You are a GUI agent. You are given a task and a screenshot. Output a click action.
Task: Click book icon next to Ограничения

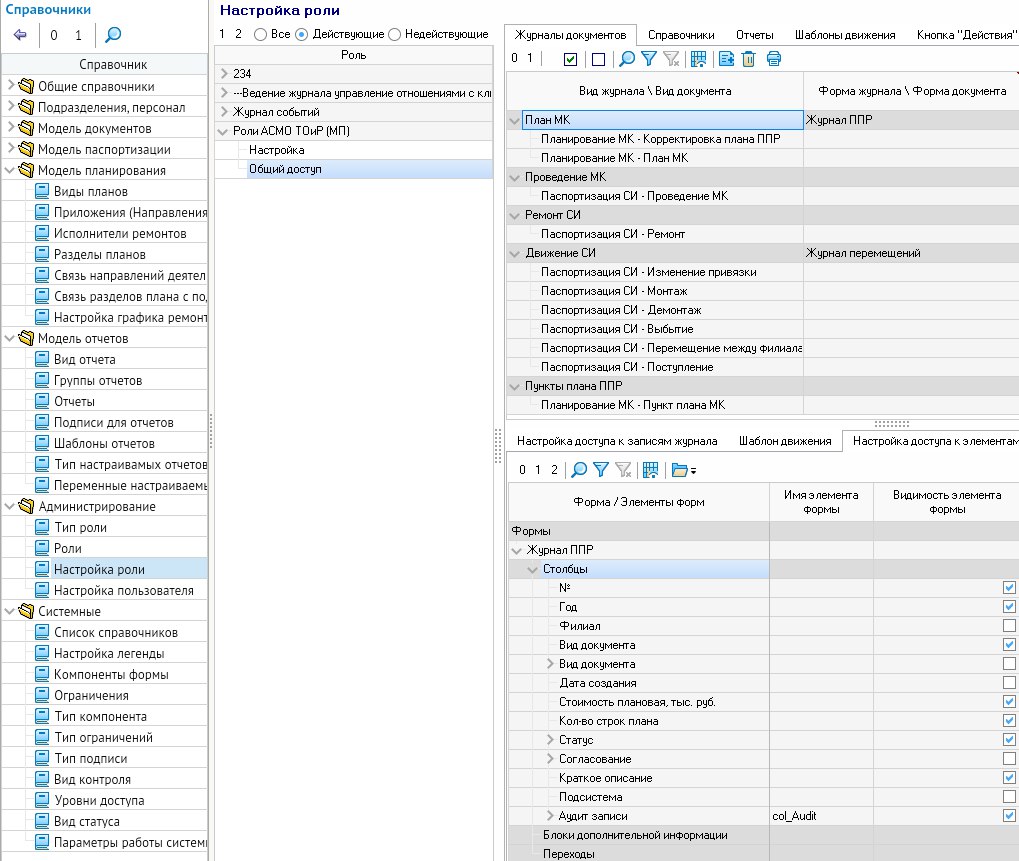click(42, 695)
